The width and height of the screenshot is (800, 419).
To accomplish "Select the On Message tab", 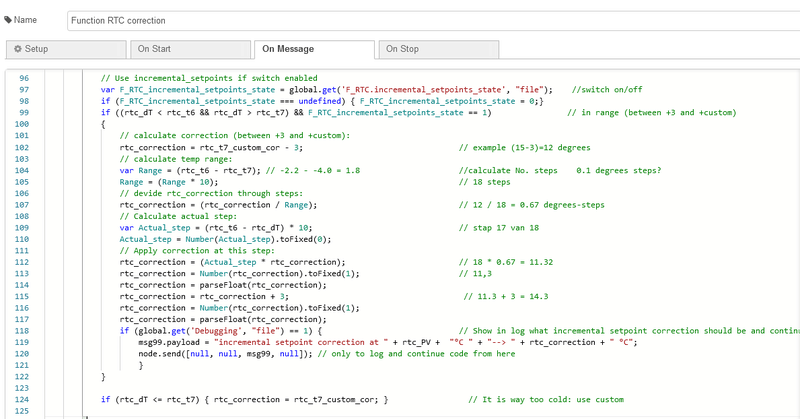I will 314,49.
